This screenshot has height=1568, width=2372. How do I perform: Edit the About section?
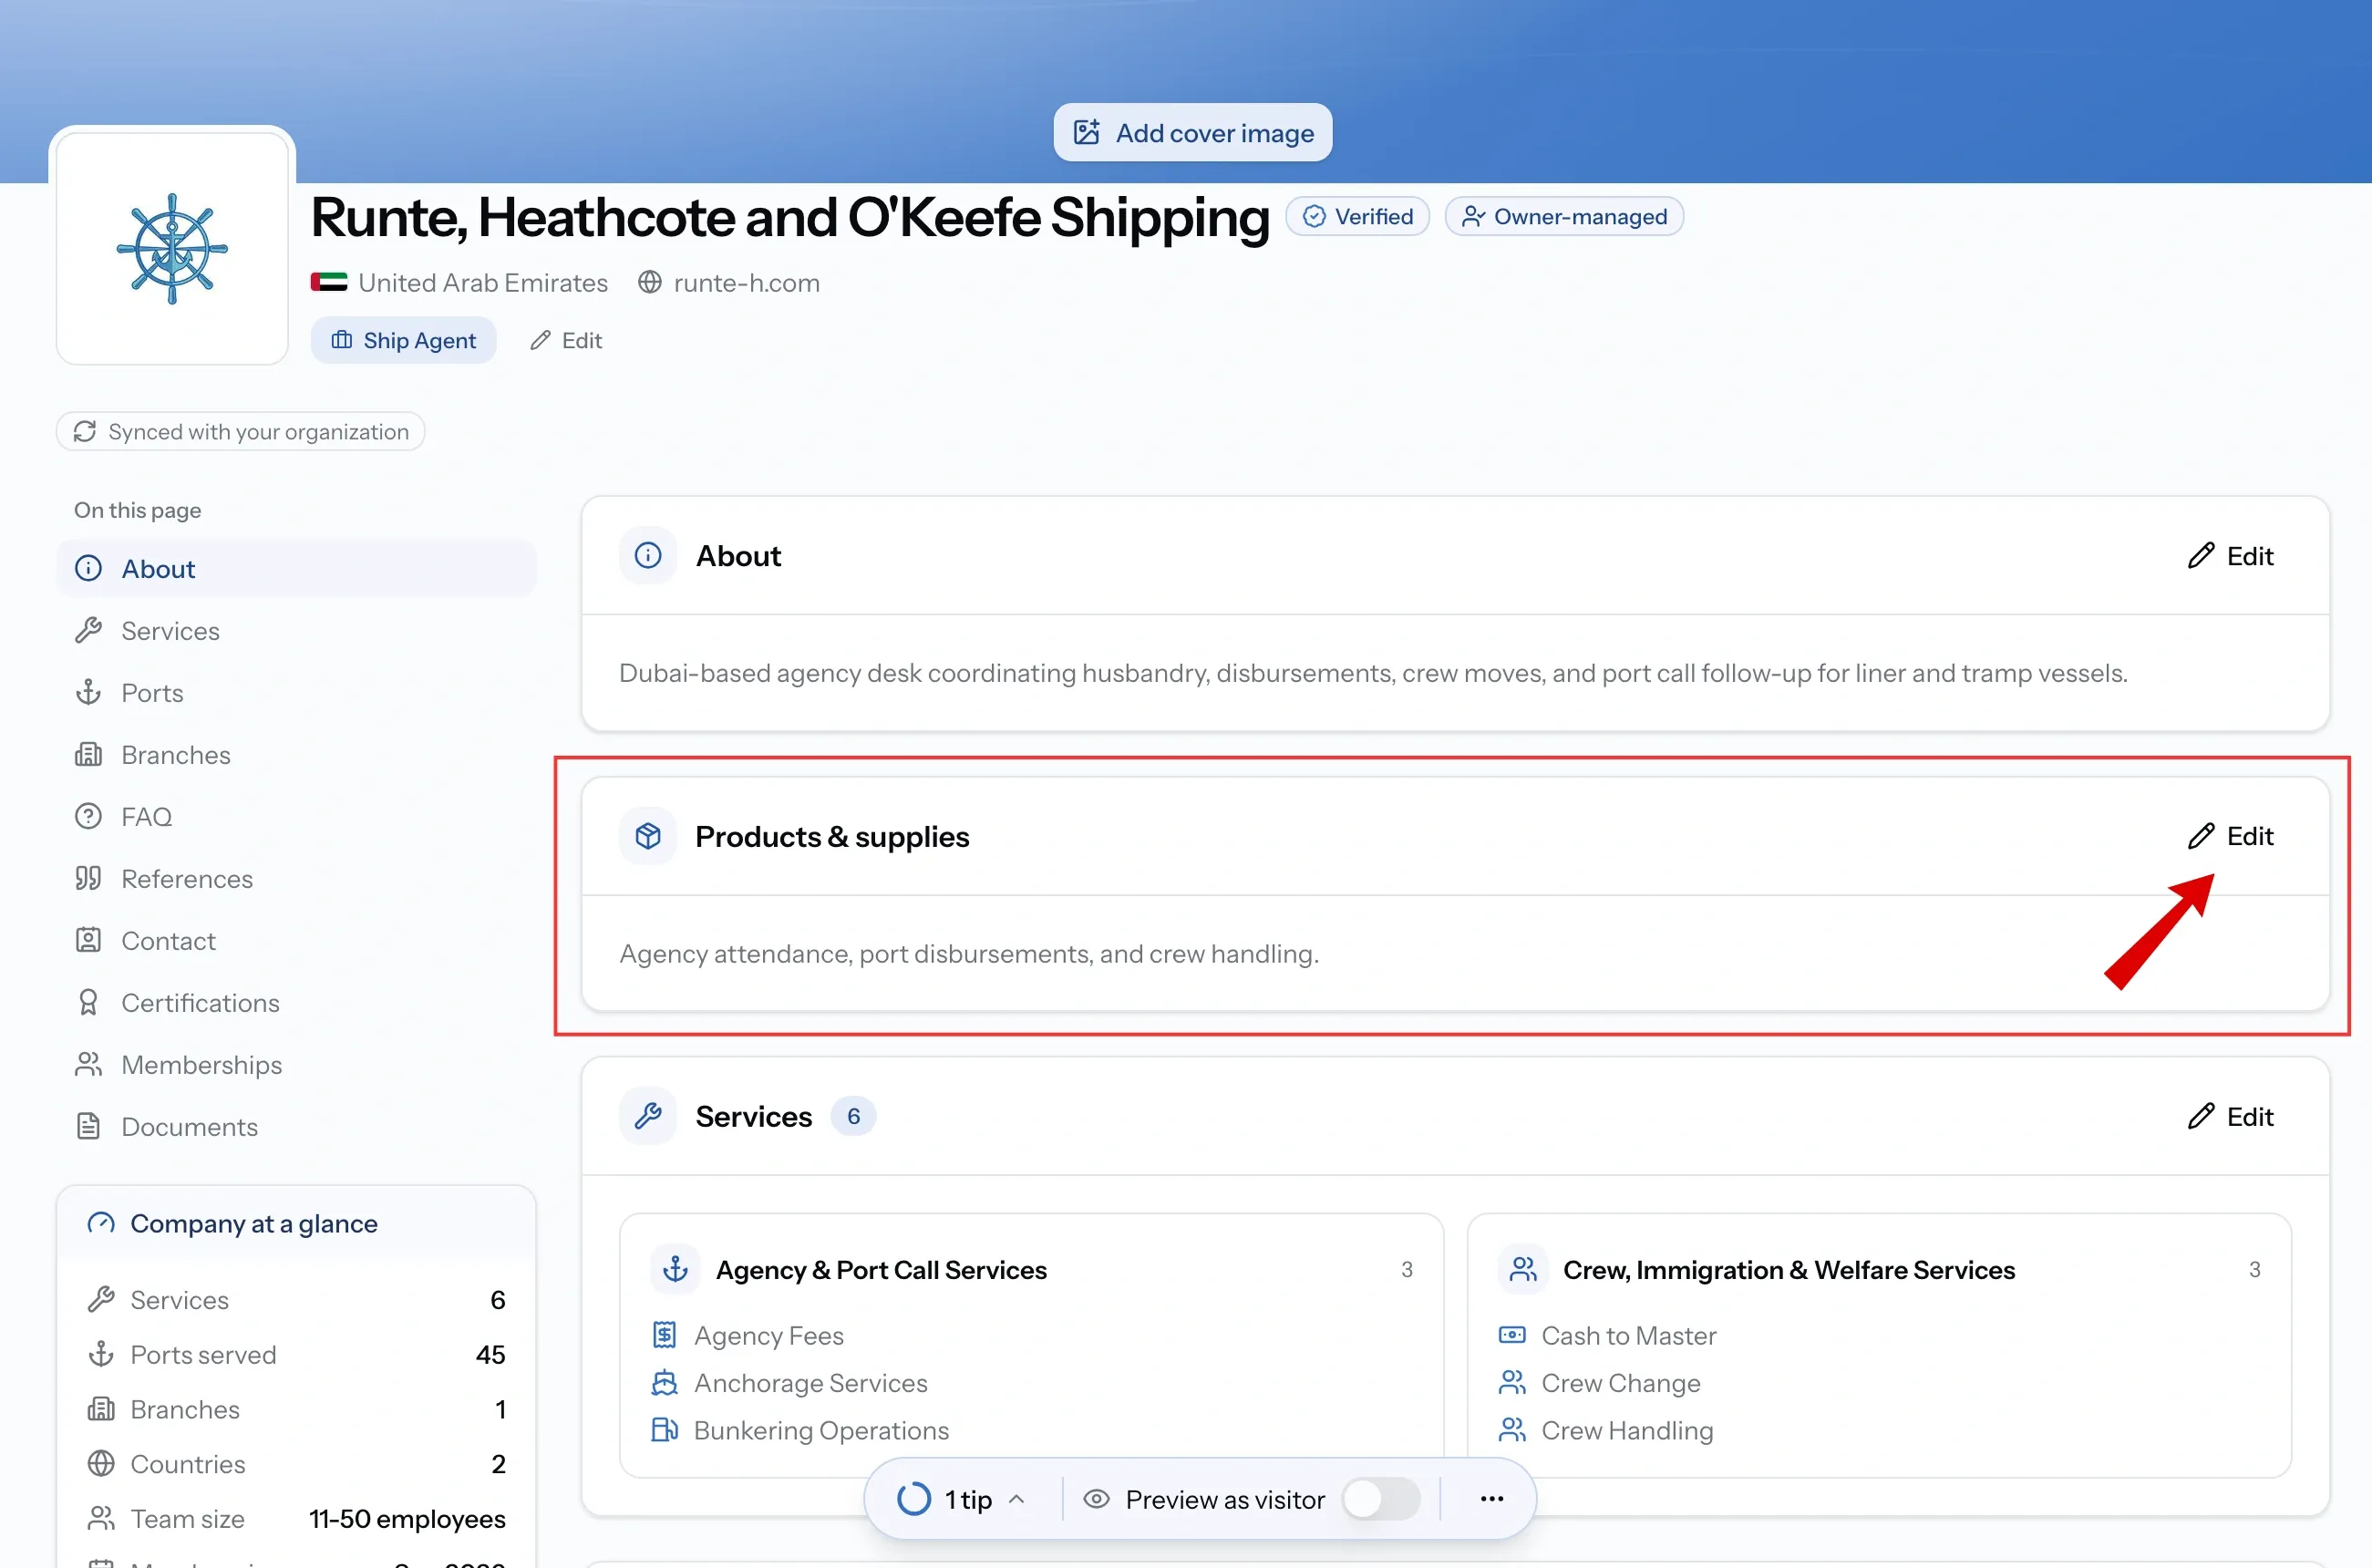2230,556
